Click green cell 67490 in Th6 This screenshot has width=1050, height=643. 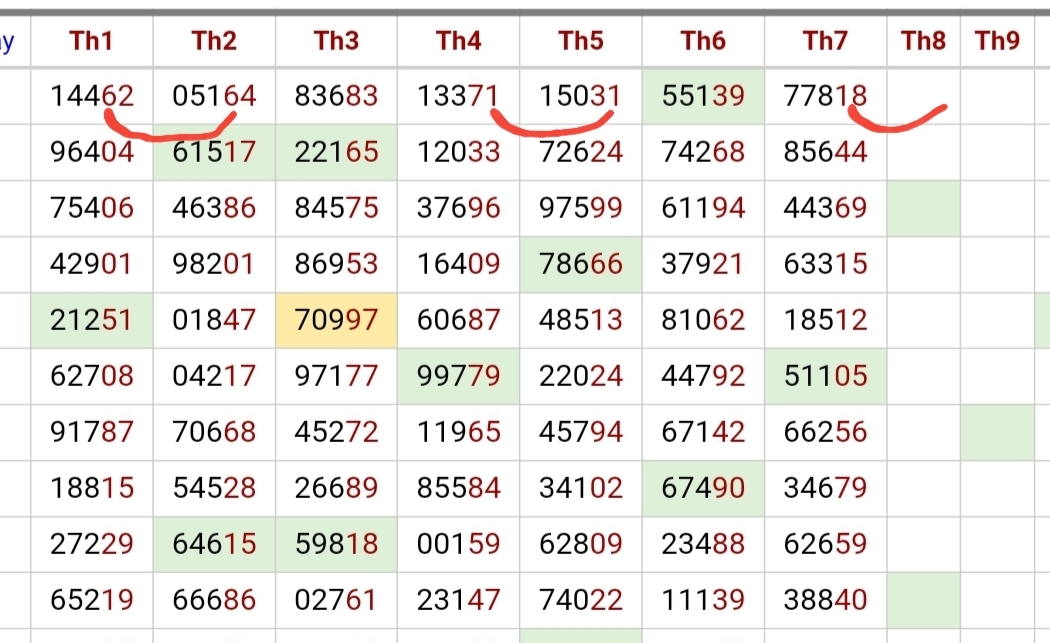click(x=703, y=488)
